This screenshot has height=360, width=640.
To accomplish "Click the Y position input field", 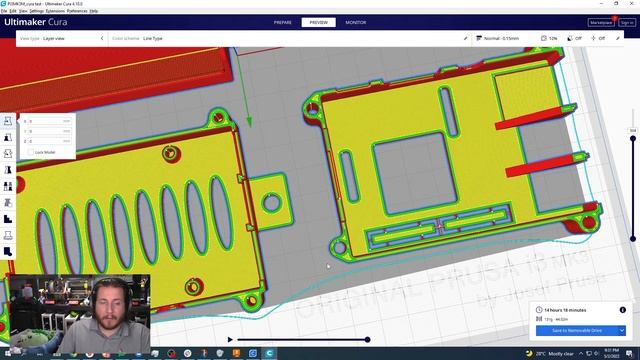I will coord(49,131).
